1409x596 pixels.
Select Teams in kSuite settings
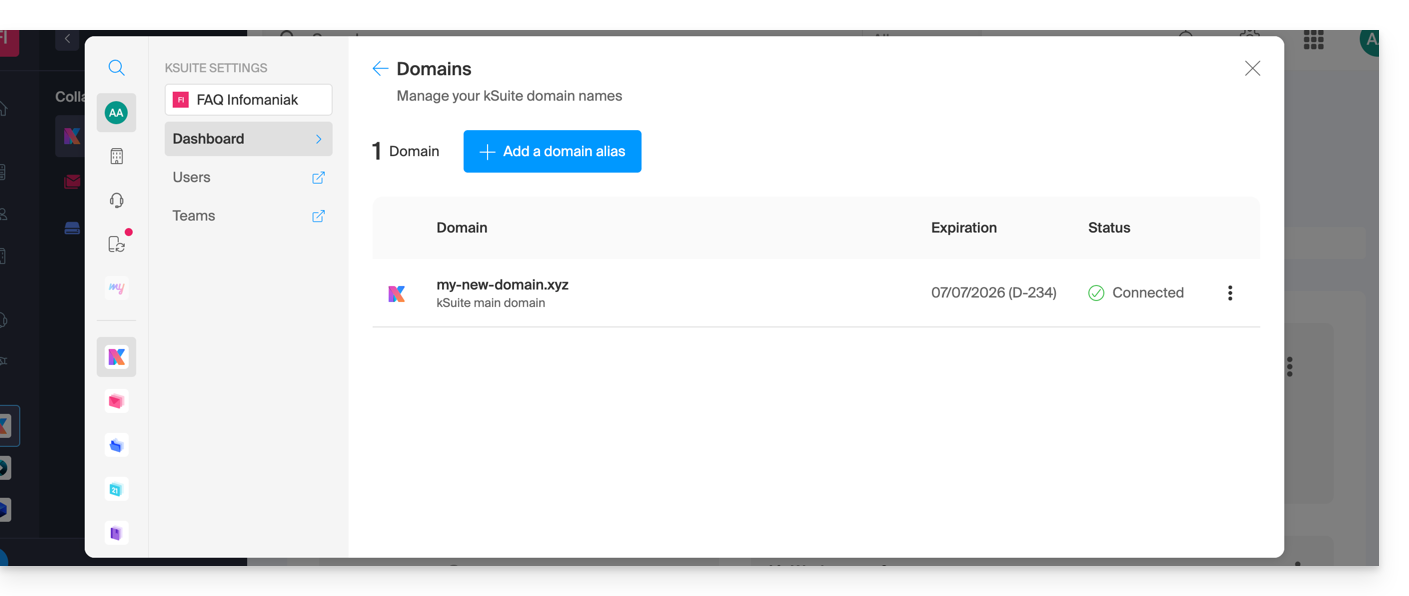point(194,216)
